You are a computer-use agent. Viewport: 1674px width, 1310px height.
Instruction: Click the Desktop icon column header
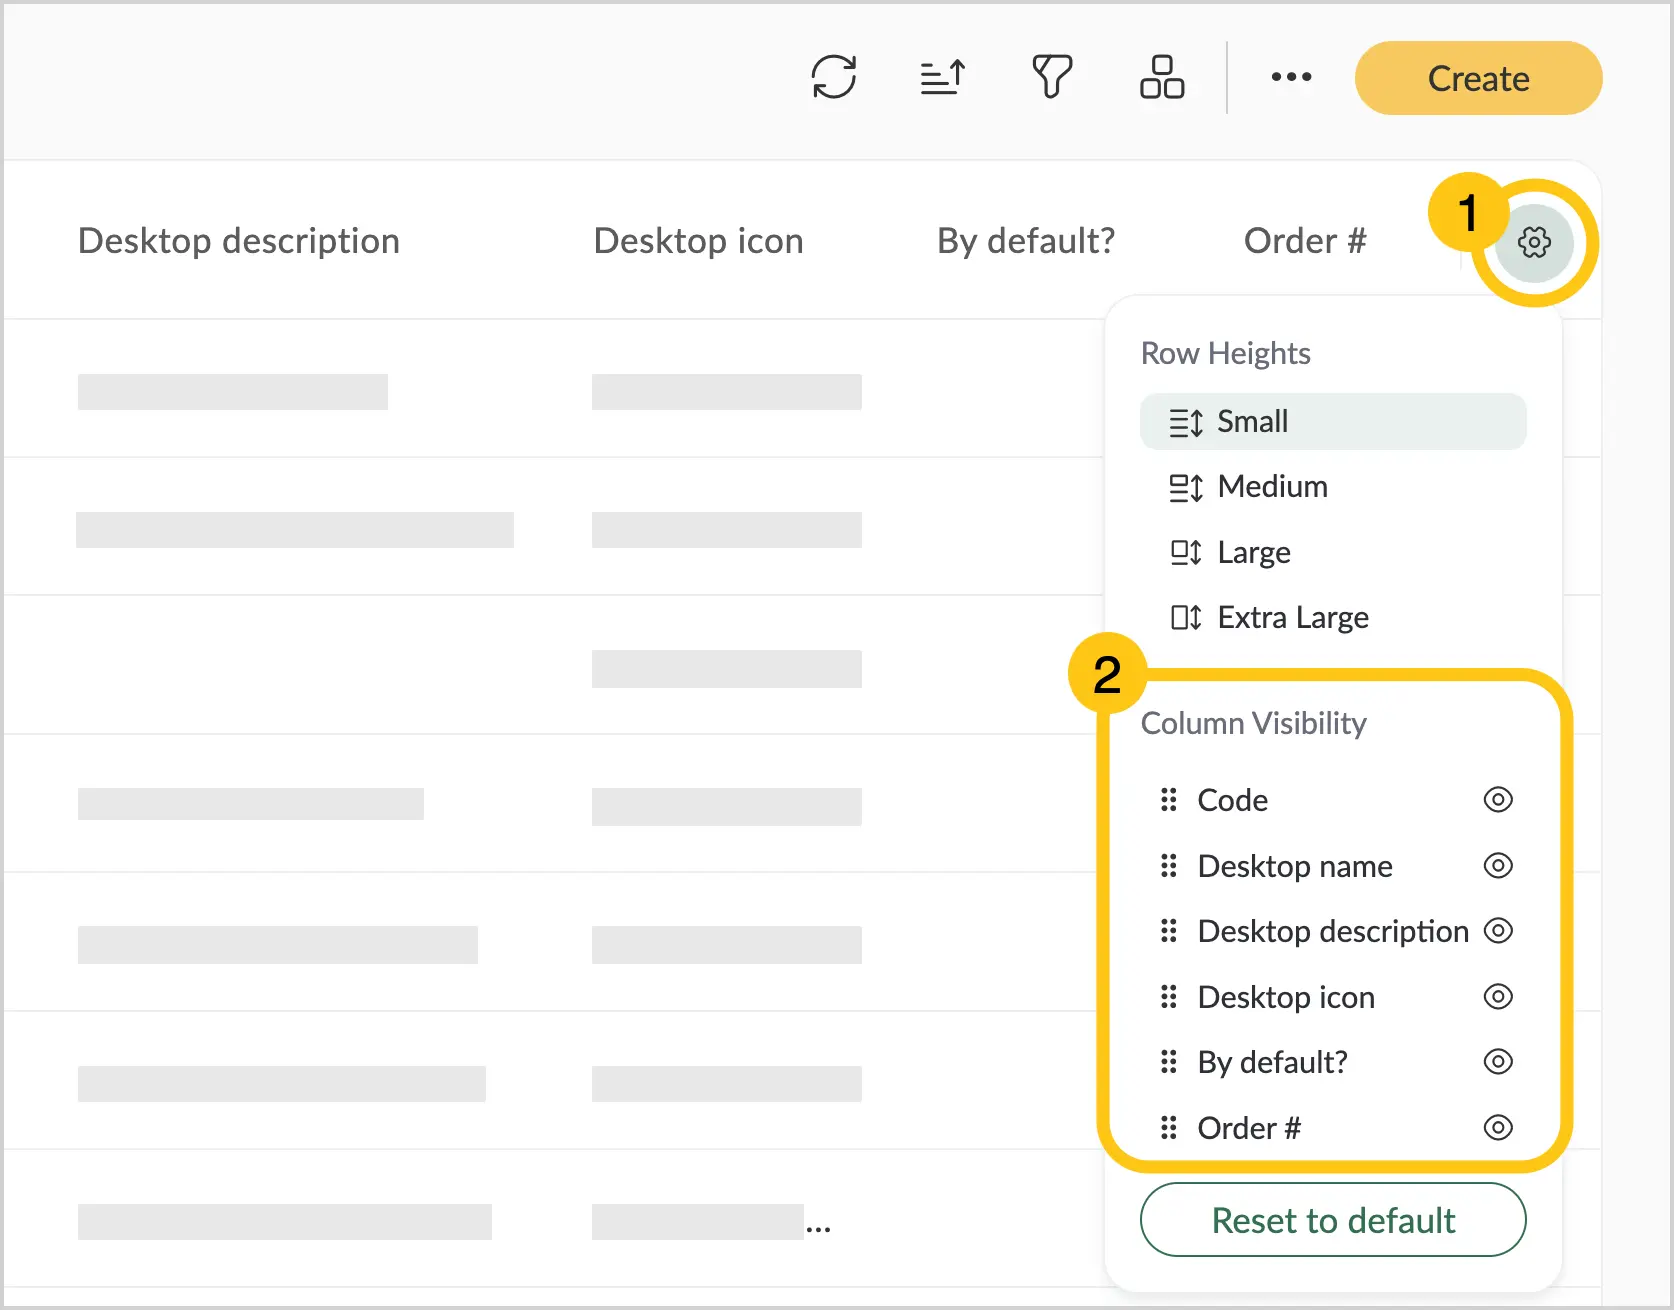pyautogui.click(x=698, y=242)
